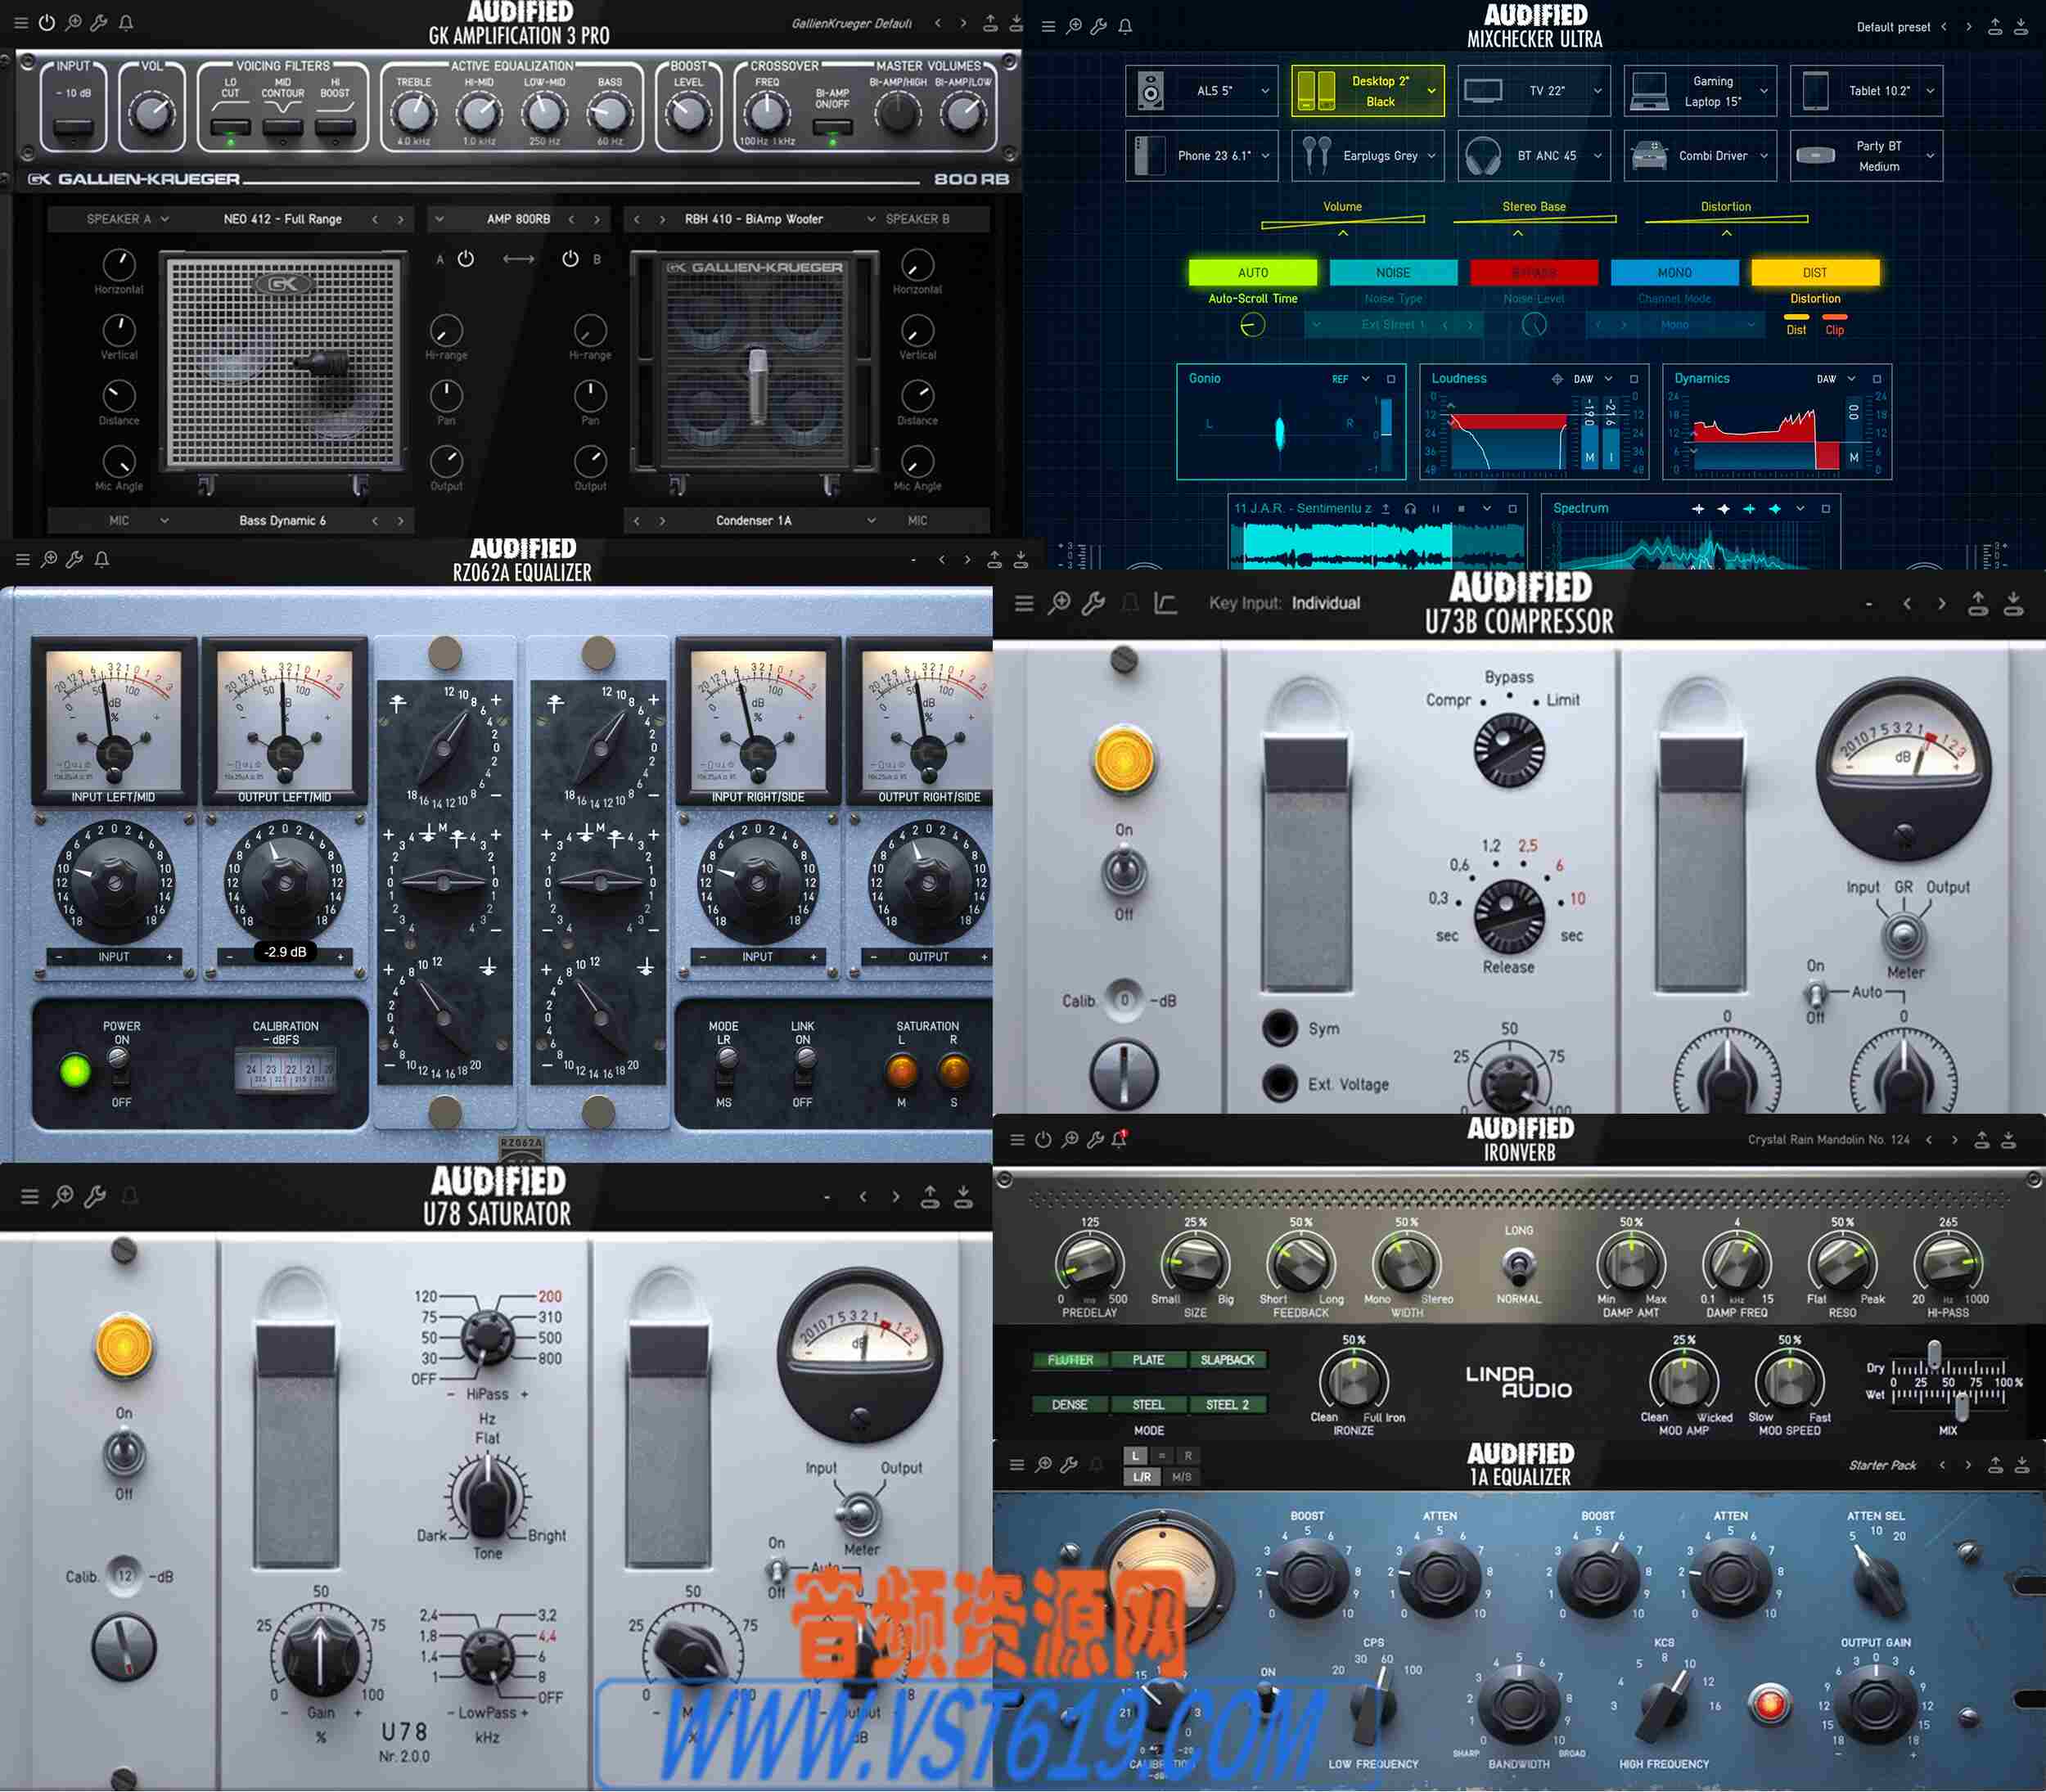Click the A/B link arrow in GK Amplification
This screenshot has width=2046, height=1792.
coord(518,259)
